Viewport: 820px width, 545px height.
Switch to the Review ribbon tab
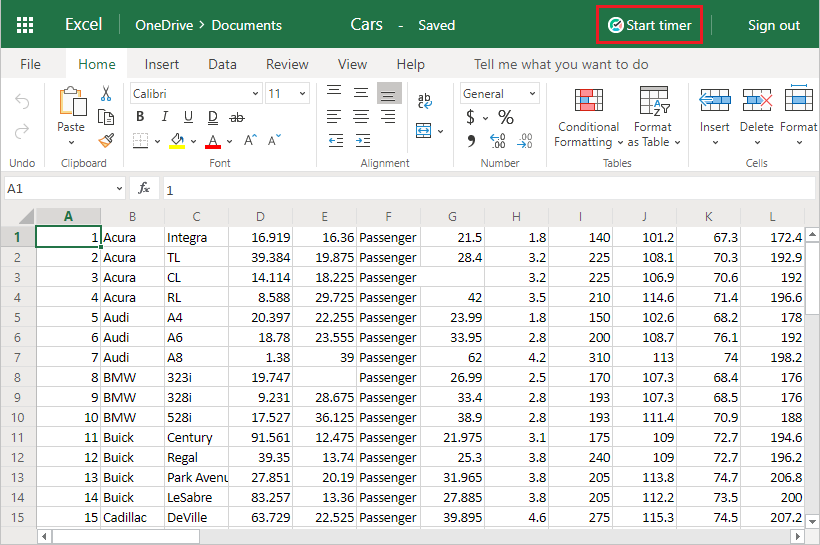287,64
